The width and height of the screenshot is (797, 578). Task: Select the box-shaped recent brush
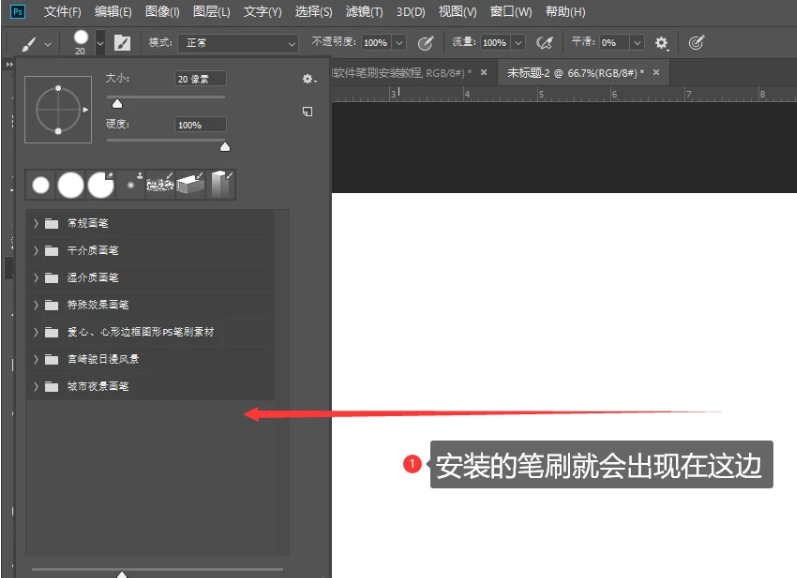point(190,185)
